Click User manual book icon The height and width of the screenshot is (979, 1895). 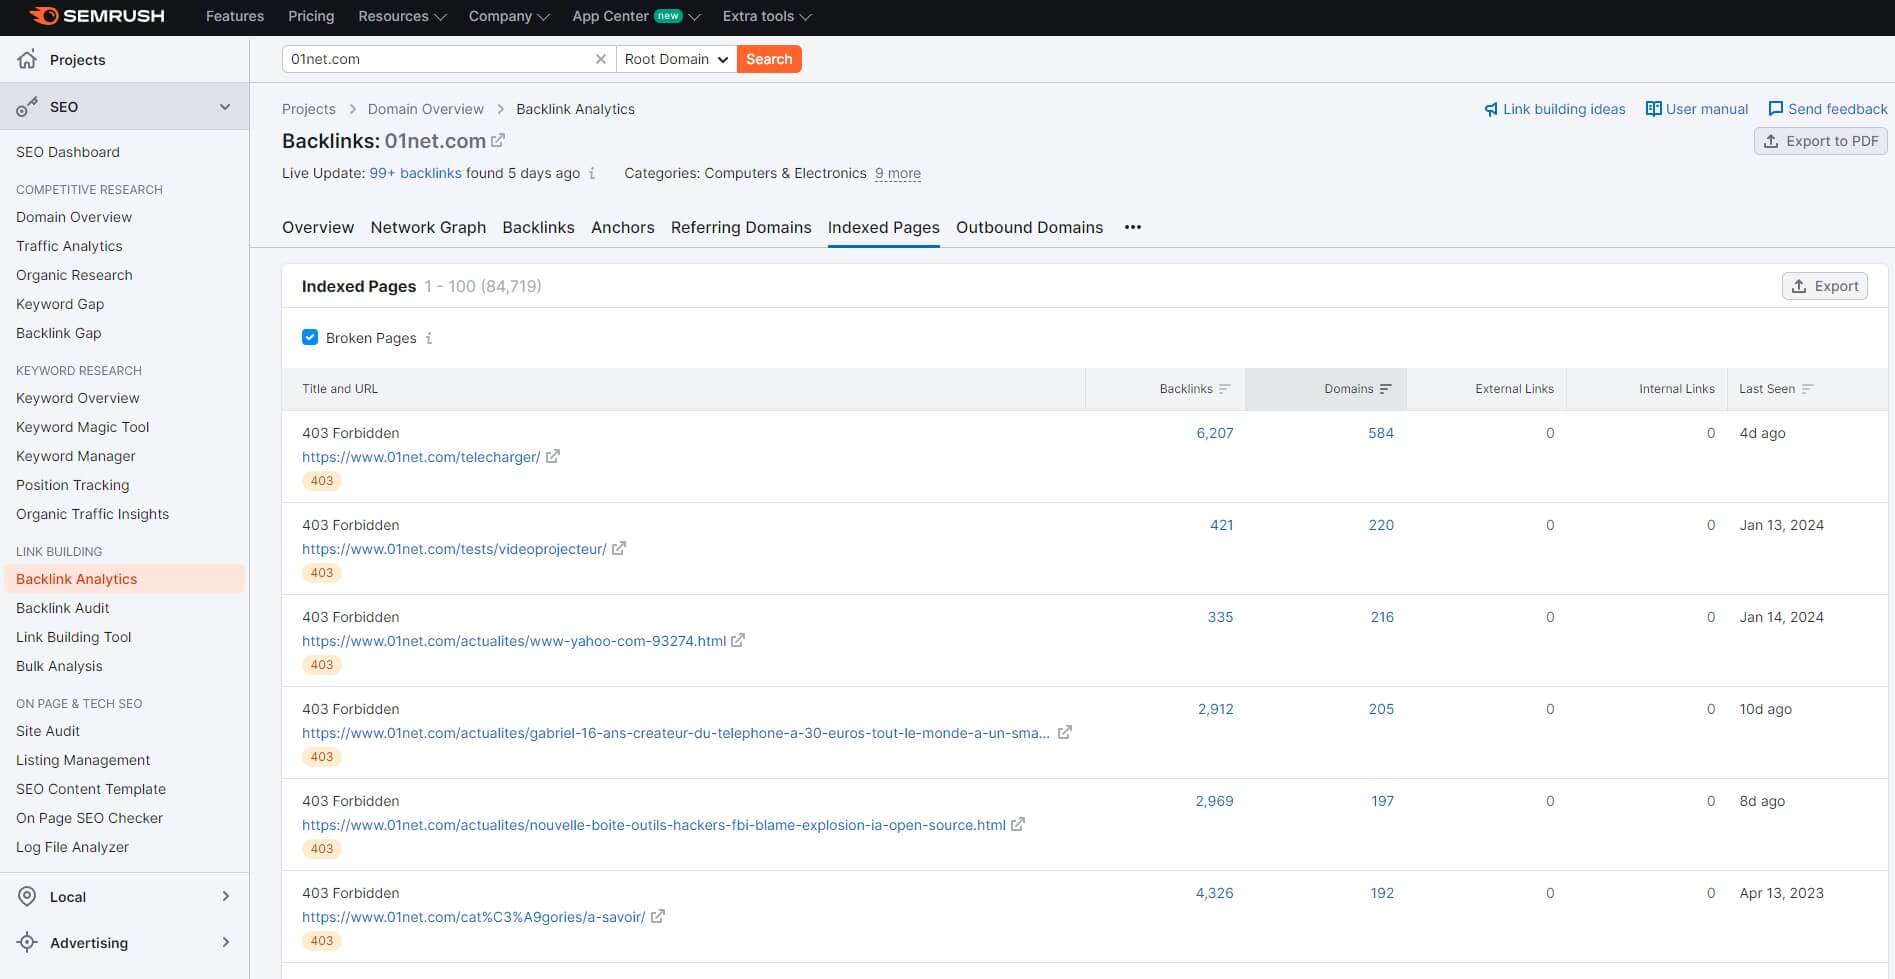(x=1654, y=109)
